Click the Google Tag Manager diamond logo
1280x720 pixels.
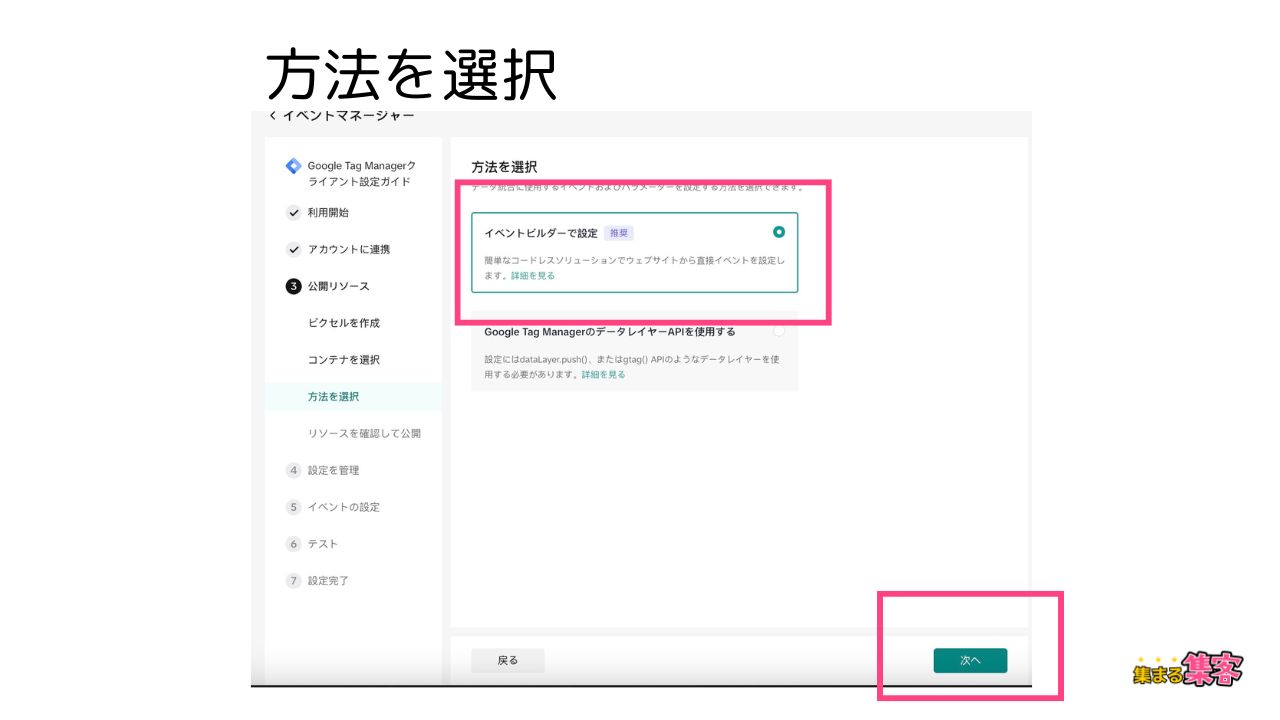(293, 166)
